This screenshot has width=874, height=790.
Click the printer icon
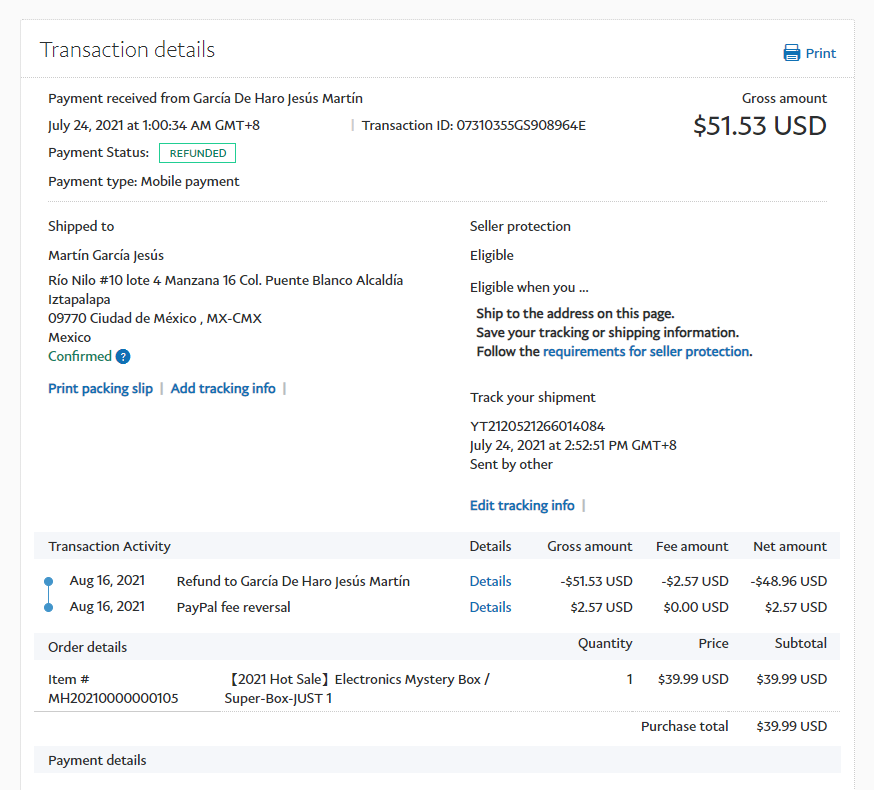point(791,53)
